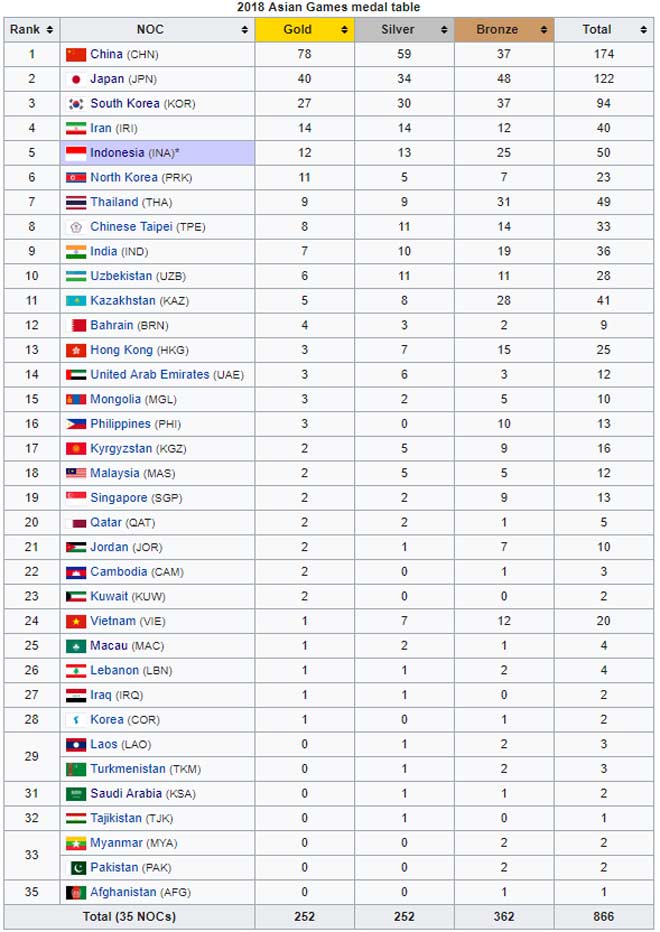The height and width of the screenshot is (932, 660).
Task: Click the Saudi Arabia flag icon
Action: (76, 794)
